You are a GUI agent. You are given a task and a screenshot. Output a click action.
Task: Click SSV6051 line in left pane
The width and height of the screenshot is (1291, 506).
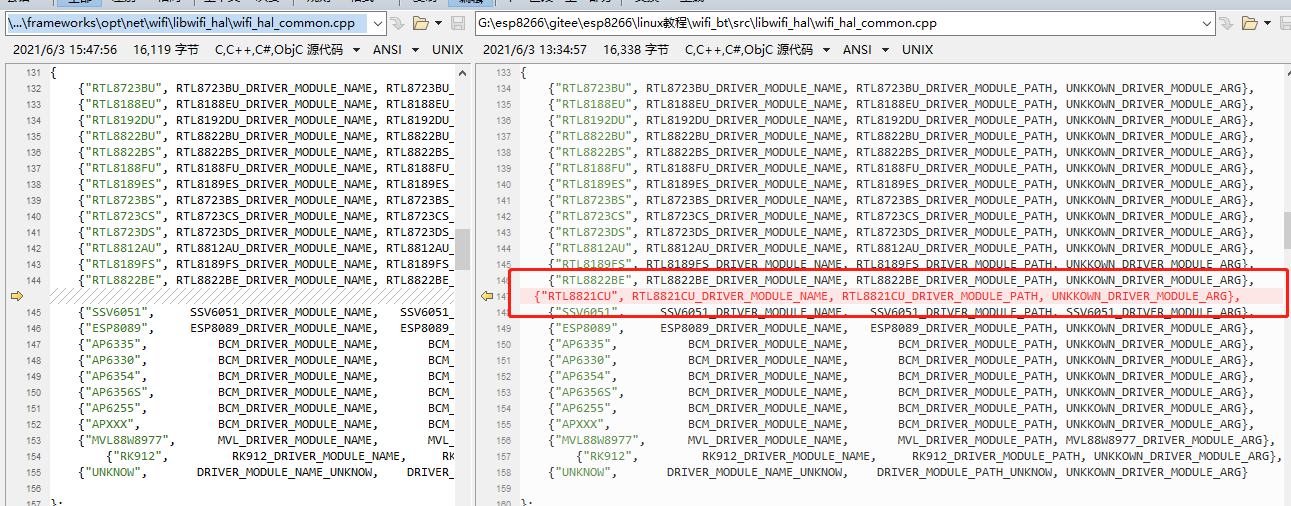(x=265, y=312)
